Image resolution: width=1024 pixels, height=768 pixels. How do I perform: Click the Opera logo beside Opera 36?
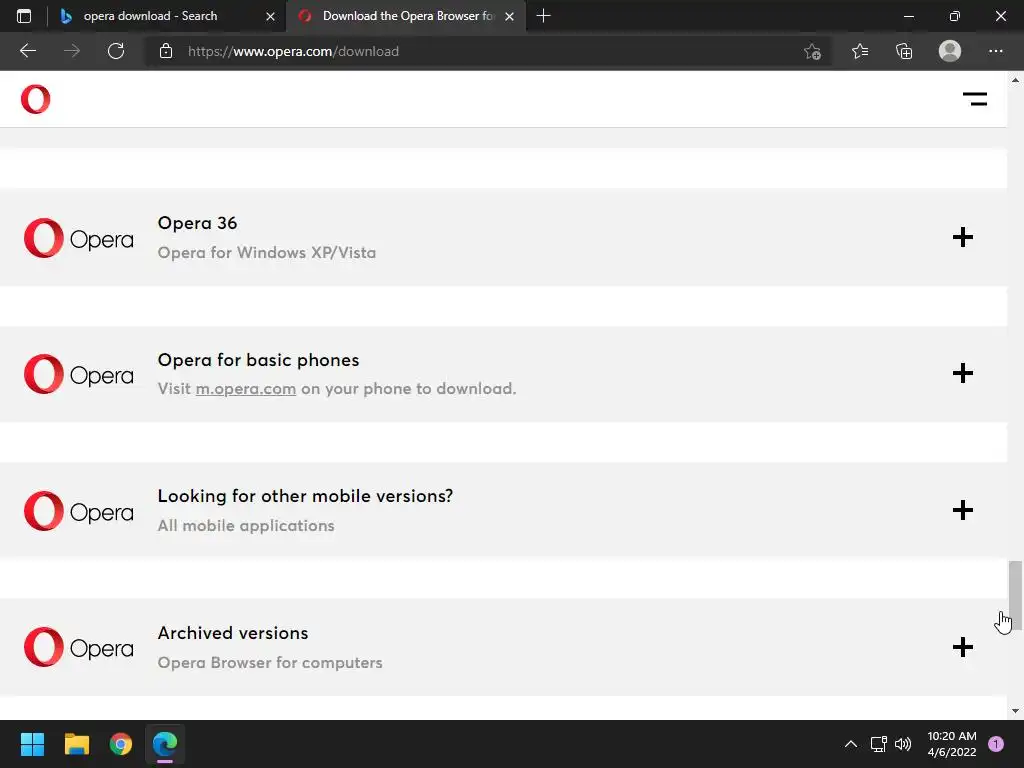pos(78,238)
